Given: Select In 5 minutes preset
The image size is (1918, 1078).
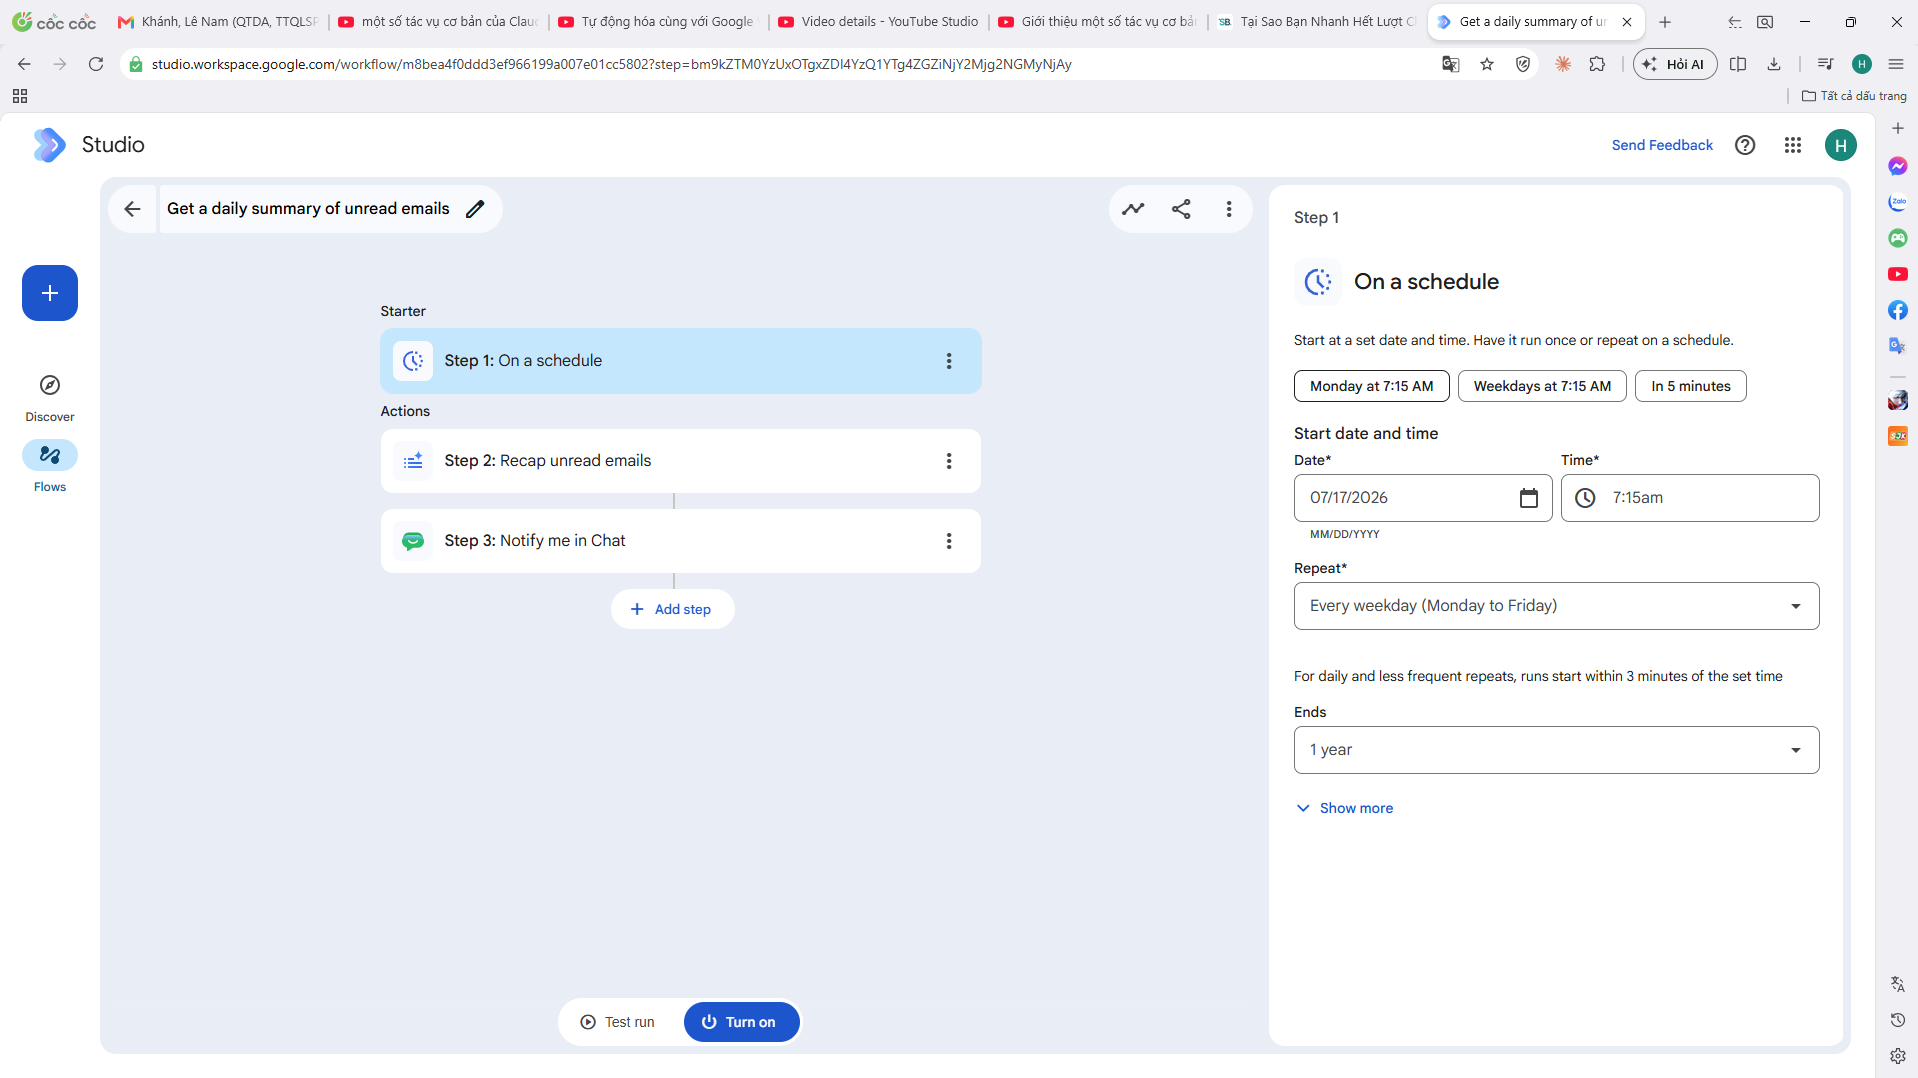Looking at the screenshot, I should tap(1690, 386).
